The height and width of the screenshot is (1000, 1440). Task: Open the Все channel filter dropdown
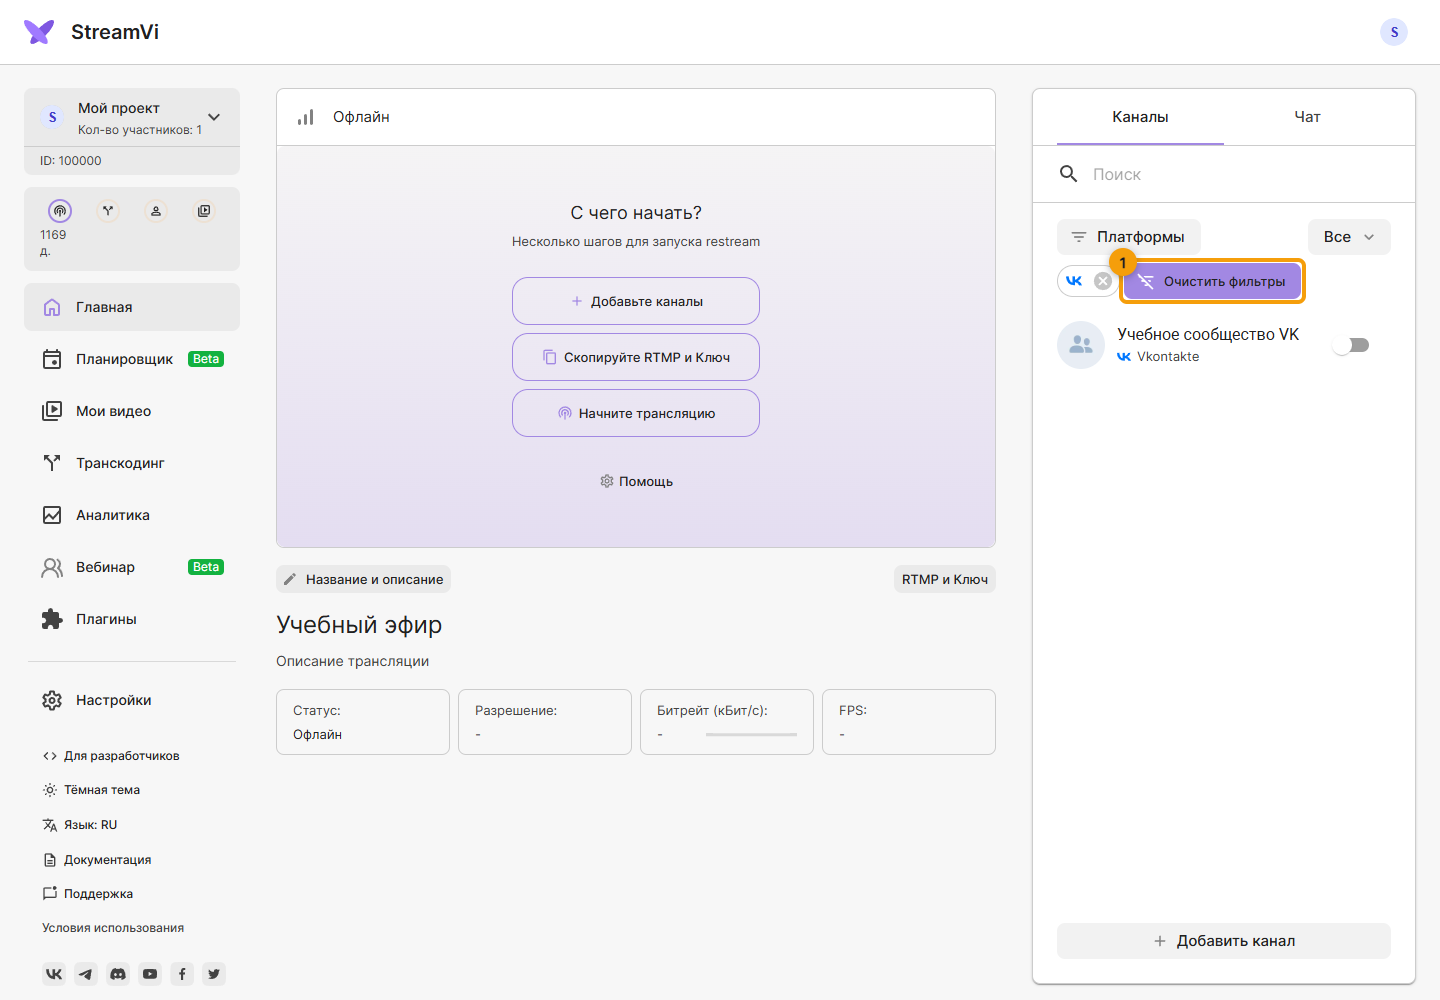tap(1349, 237)
